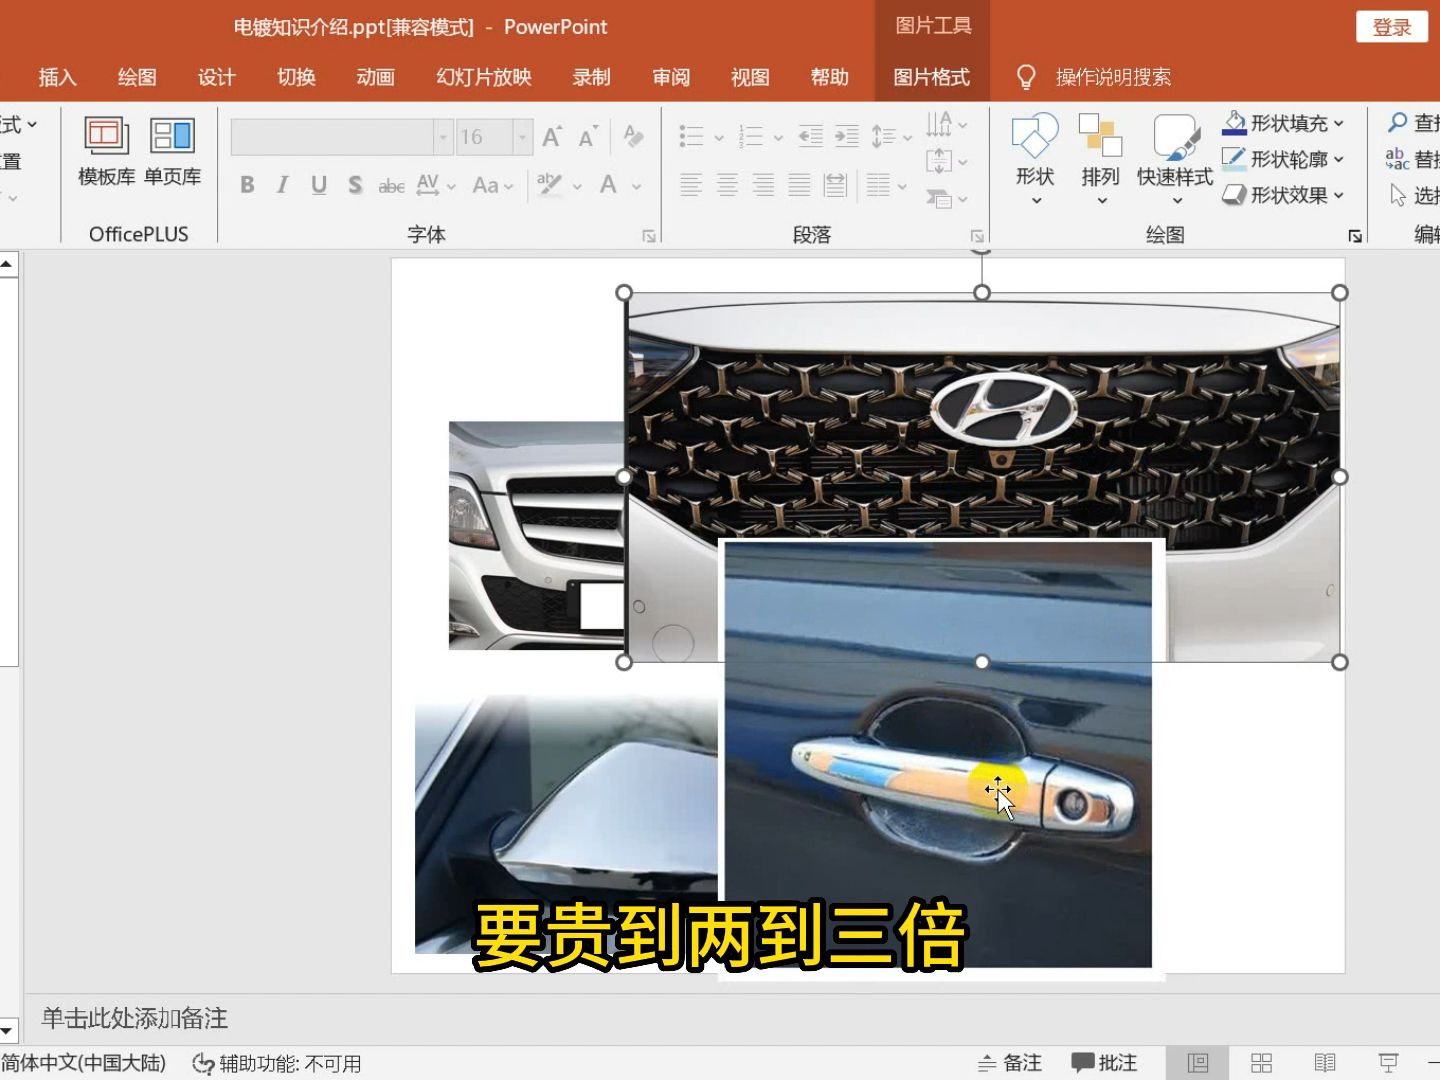
Task: Toggle Bold formatting
Action: point(247,185)
